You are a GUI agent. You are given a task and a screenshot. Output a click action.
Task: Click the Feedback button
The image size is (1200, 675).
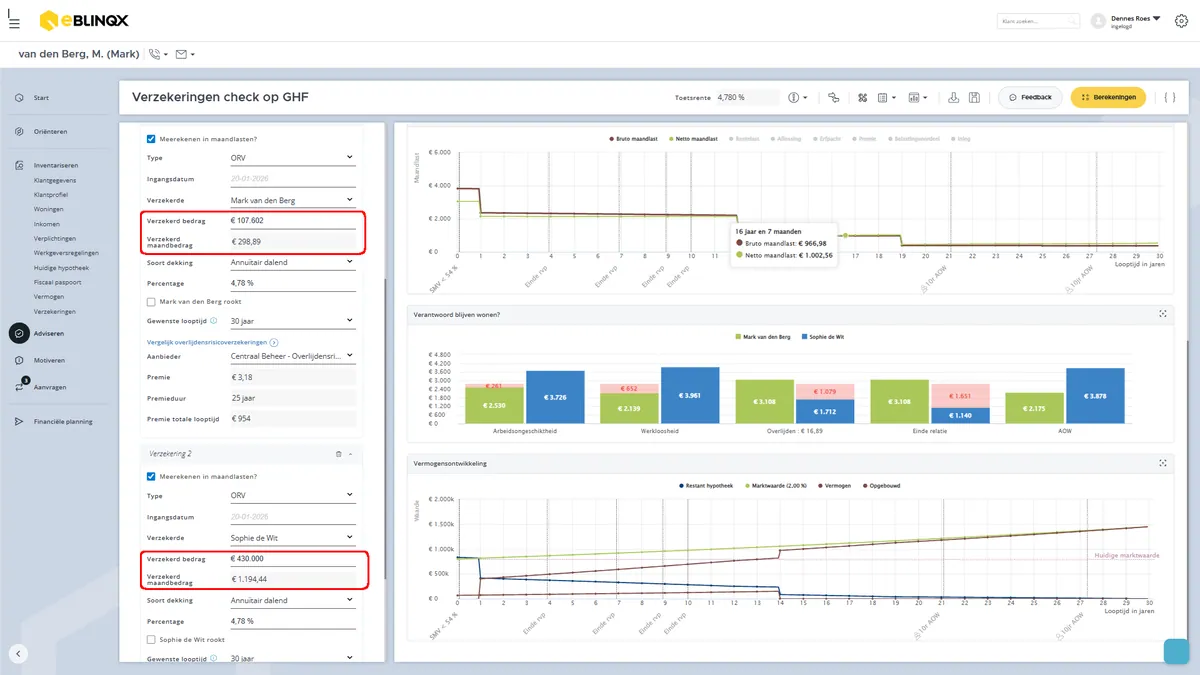pos(1030,97)
